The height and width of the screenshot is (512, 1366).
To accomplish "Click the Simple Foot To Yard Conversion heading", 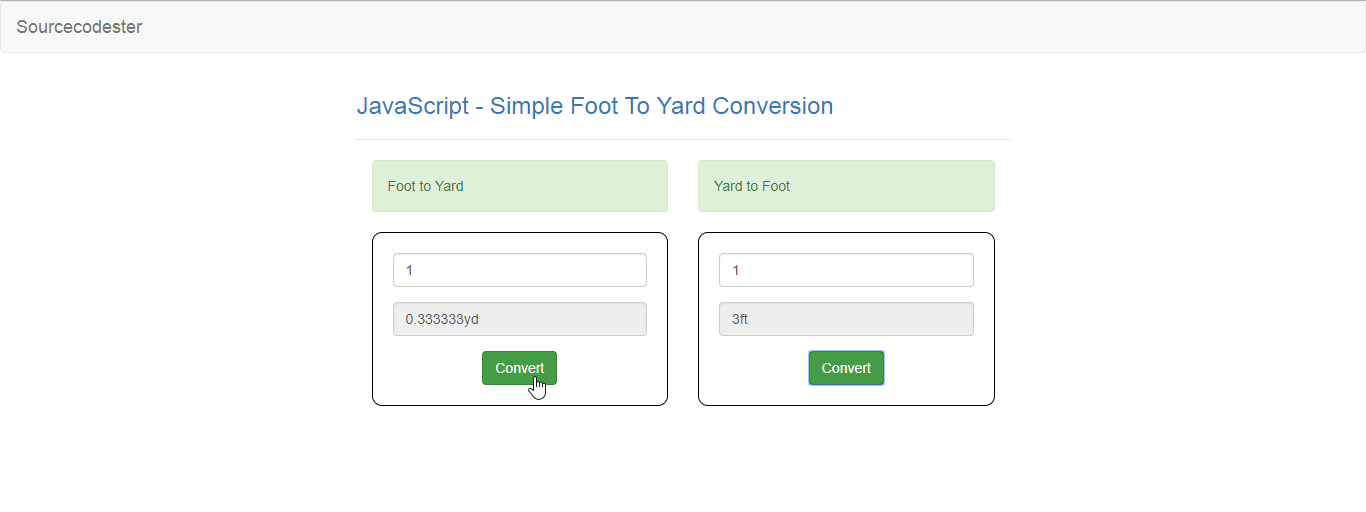I will pos(595,106).
